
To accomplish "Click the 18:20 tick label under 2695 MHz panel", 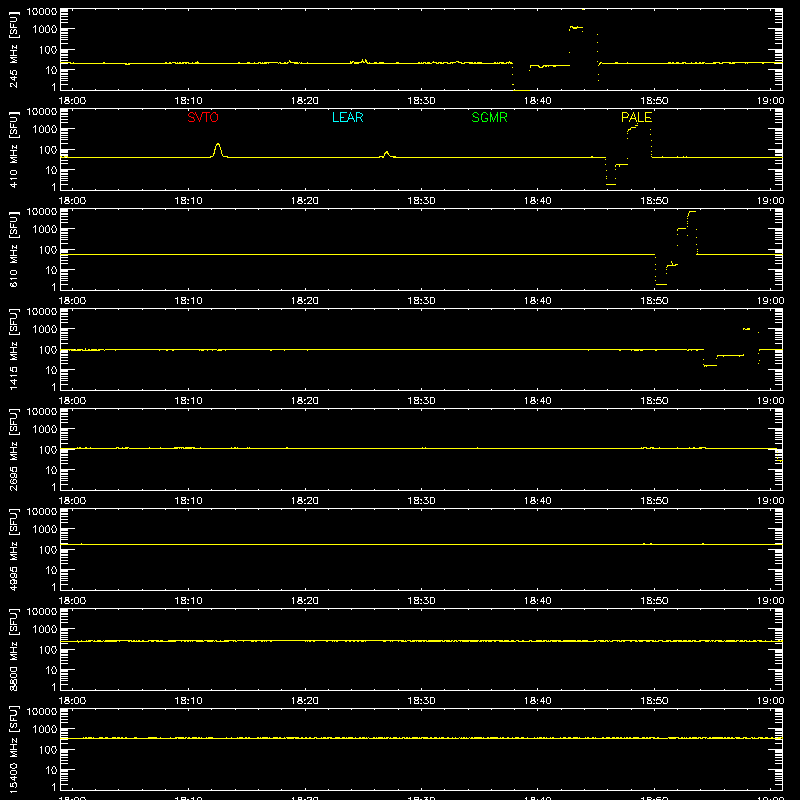I will click(305, 501).
